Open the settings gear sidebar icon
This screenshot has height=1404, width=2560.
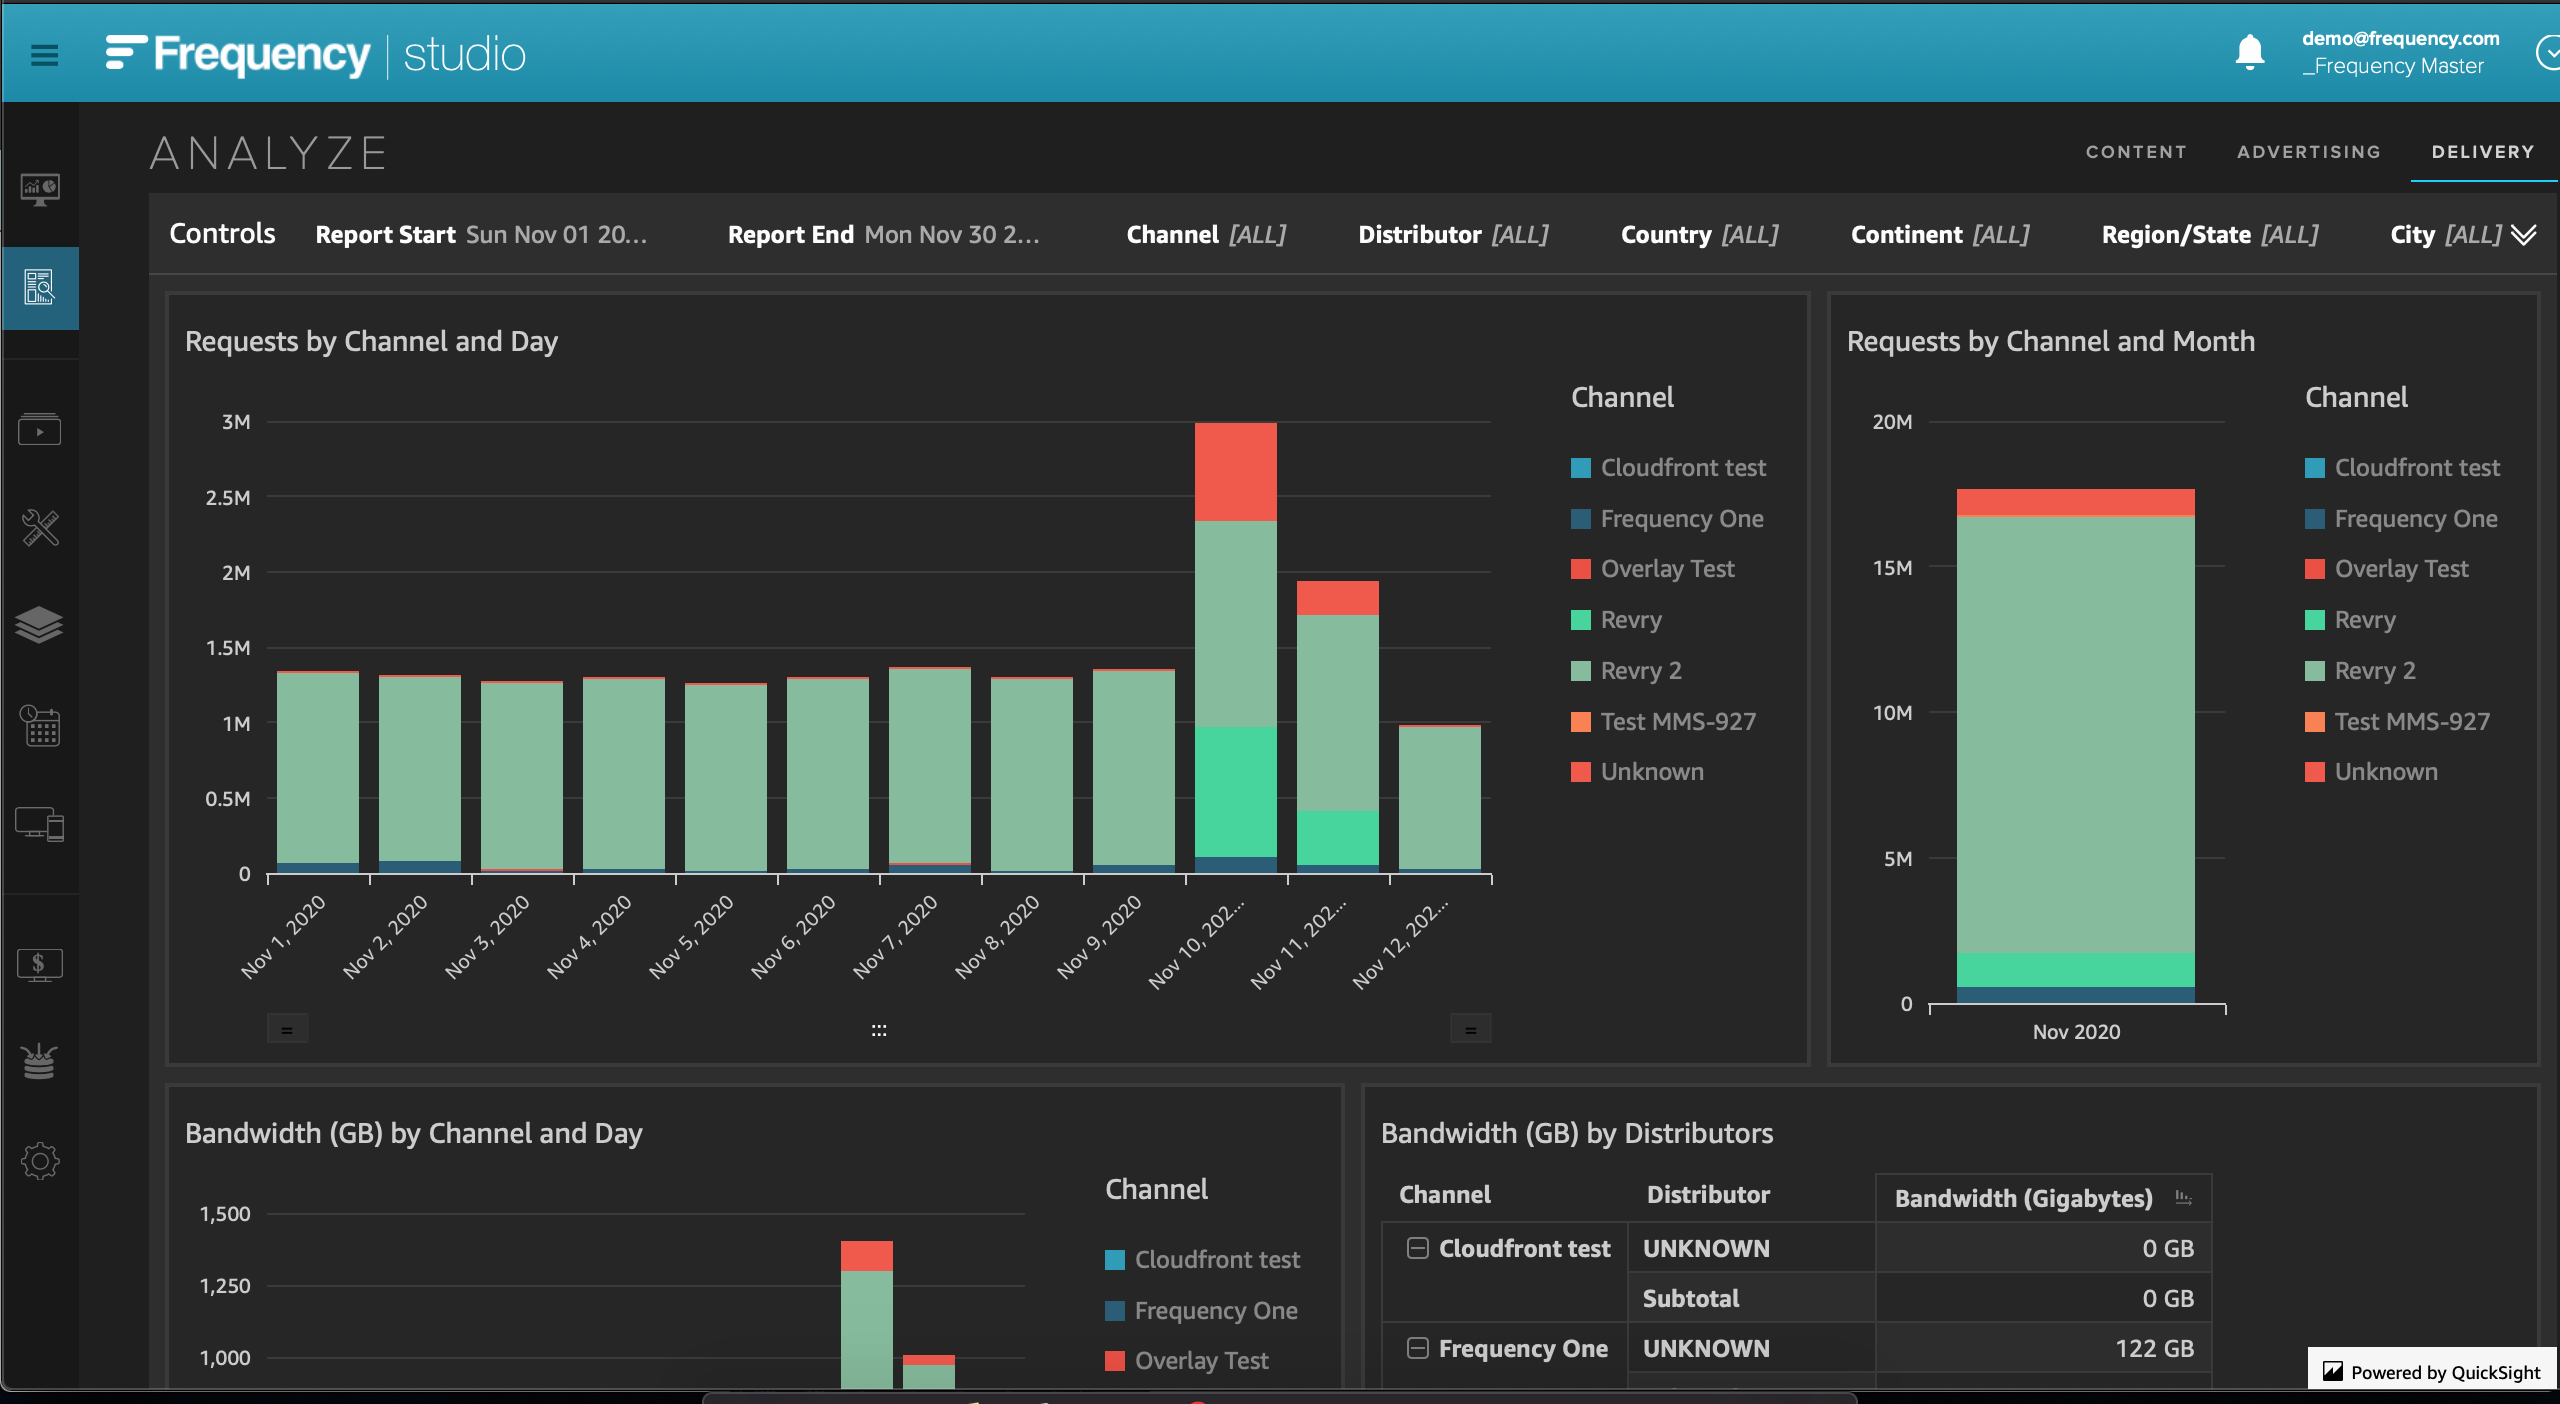pyautogui.click(x=40, y=1161)
